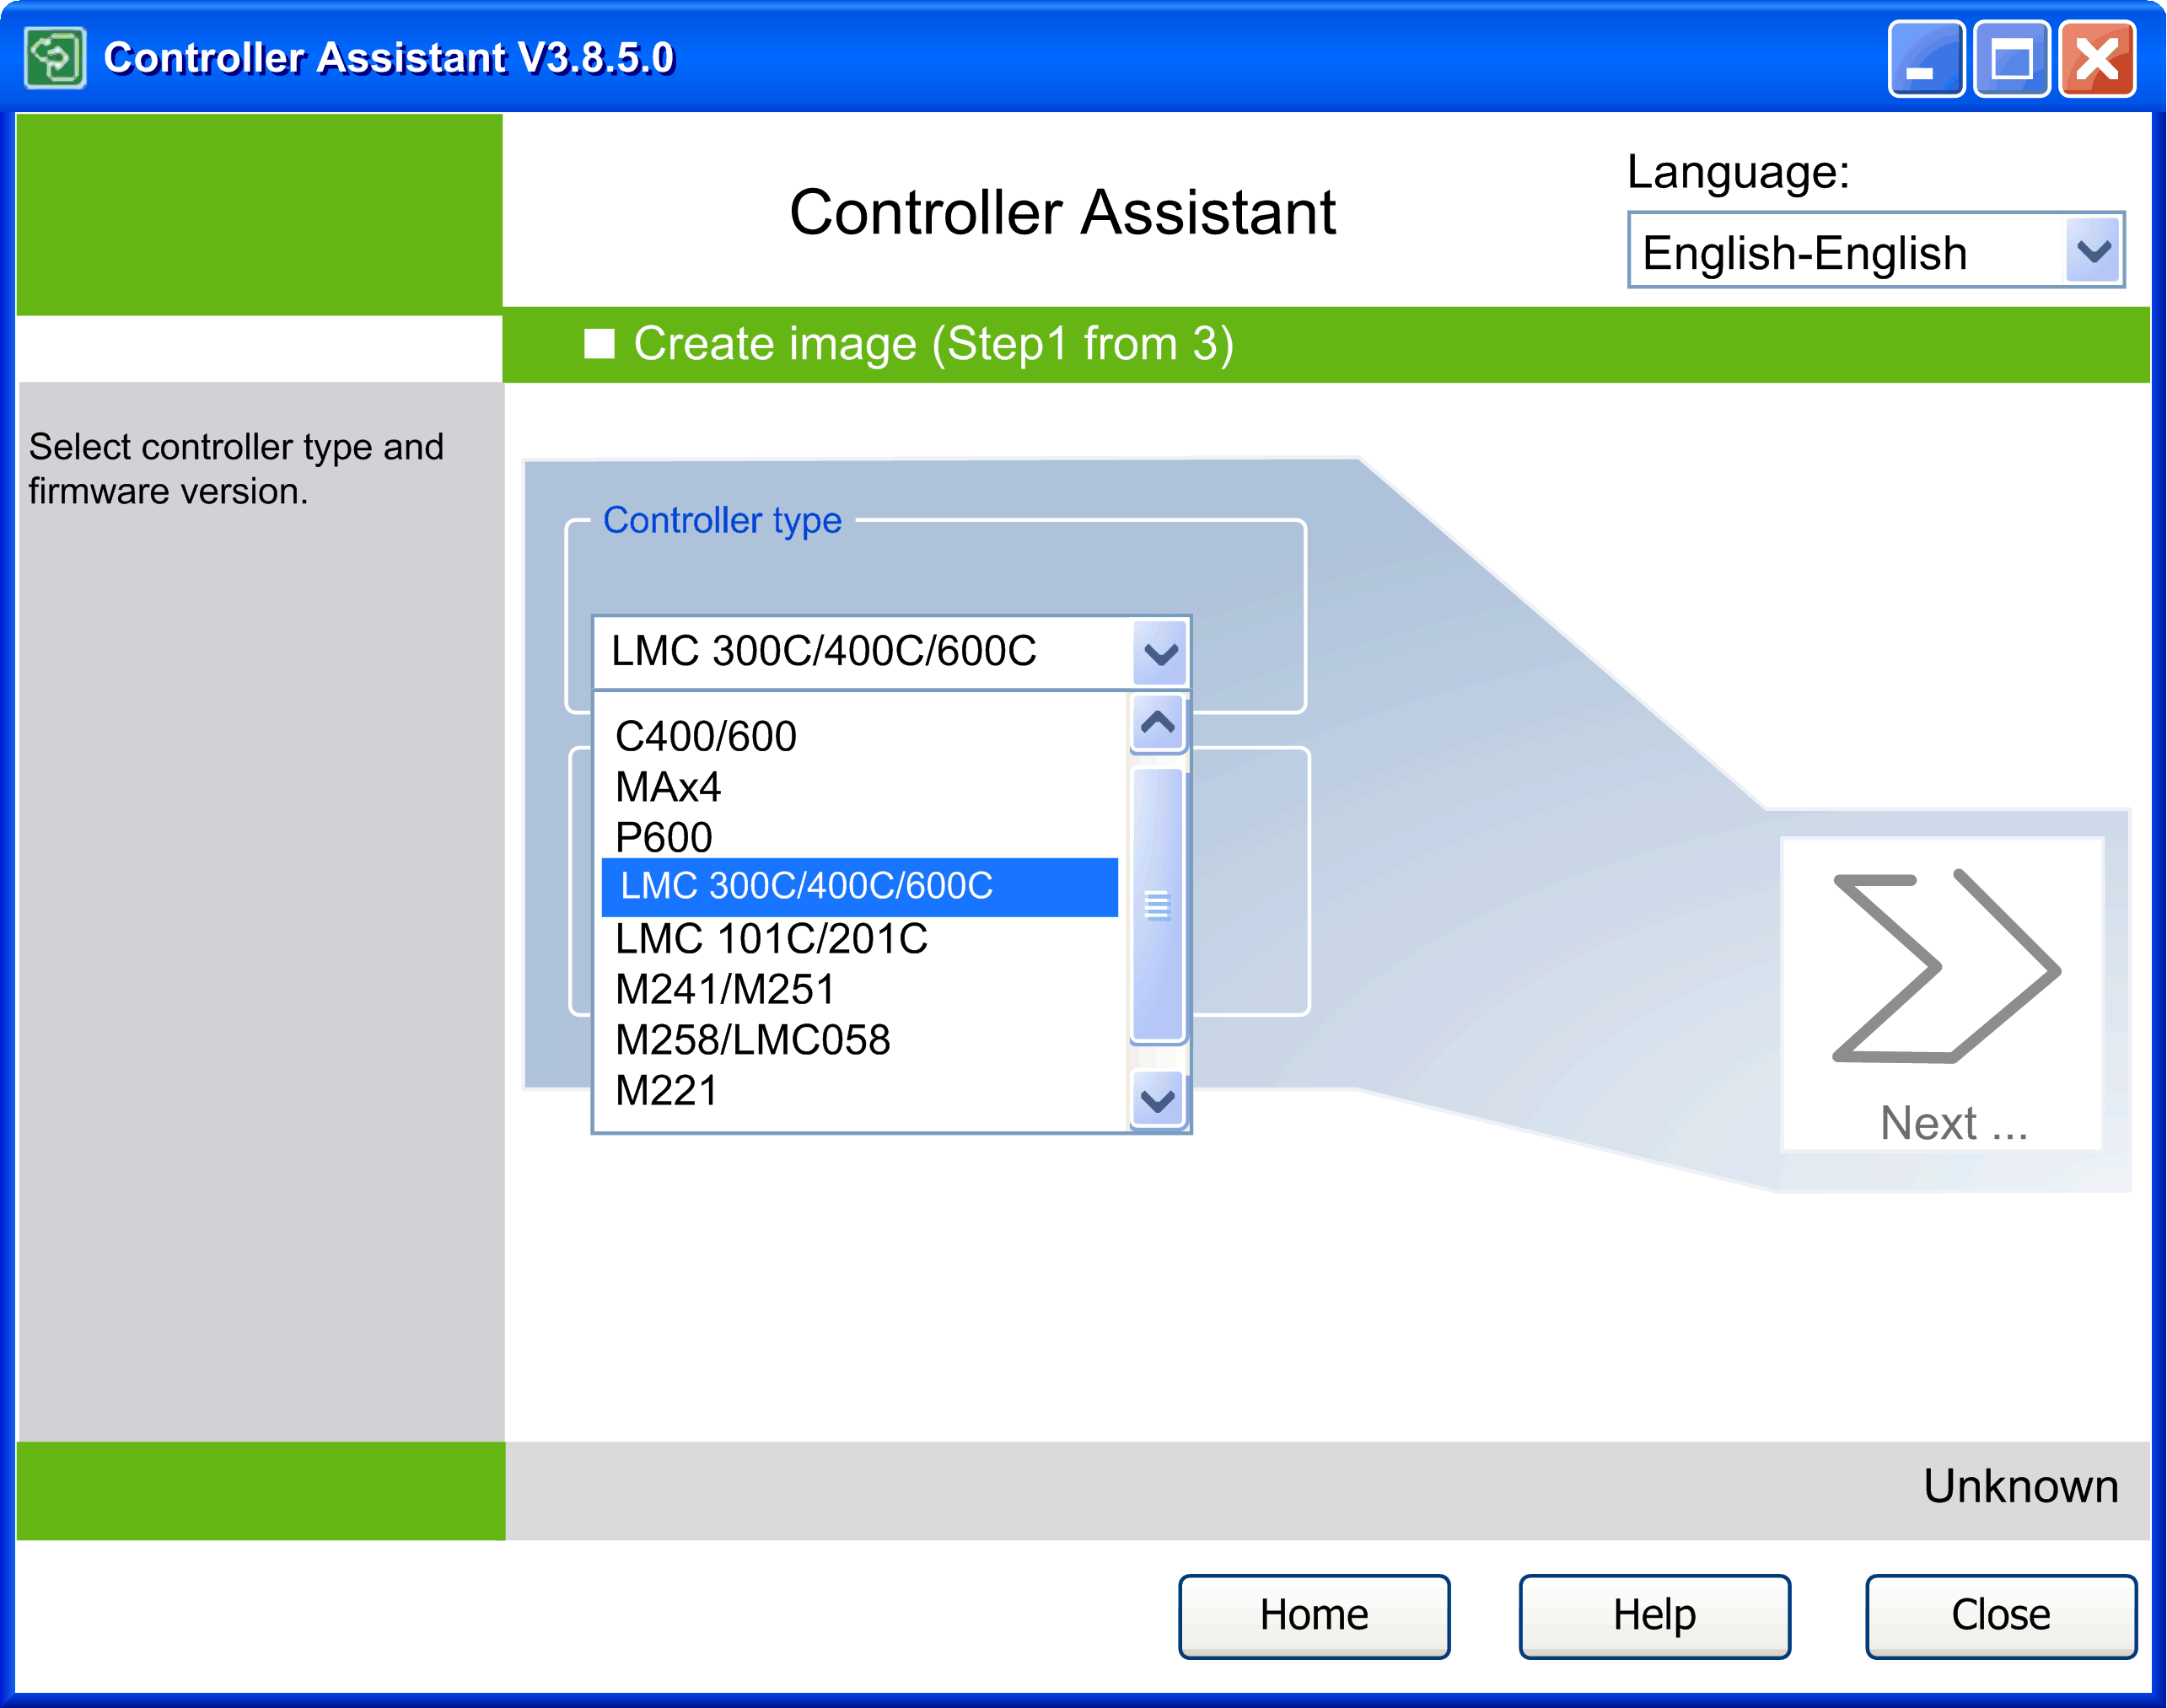Click the controller list scrollbar thumb

(x=1158, y=905)
